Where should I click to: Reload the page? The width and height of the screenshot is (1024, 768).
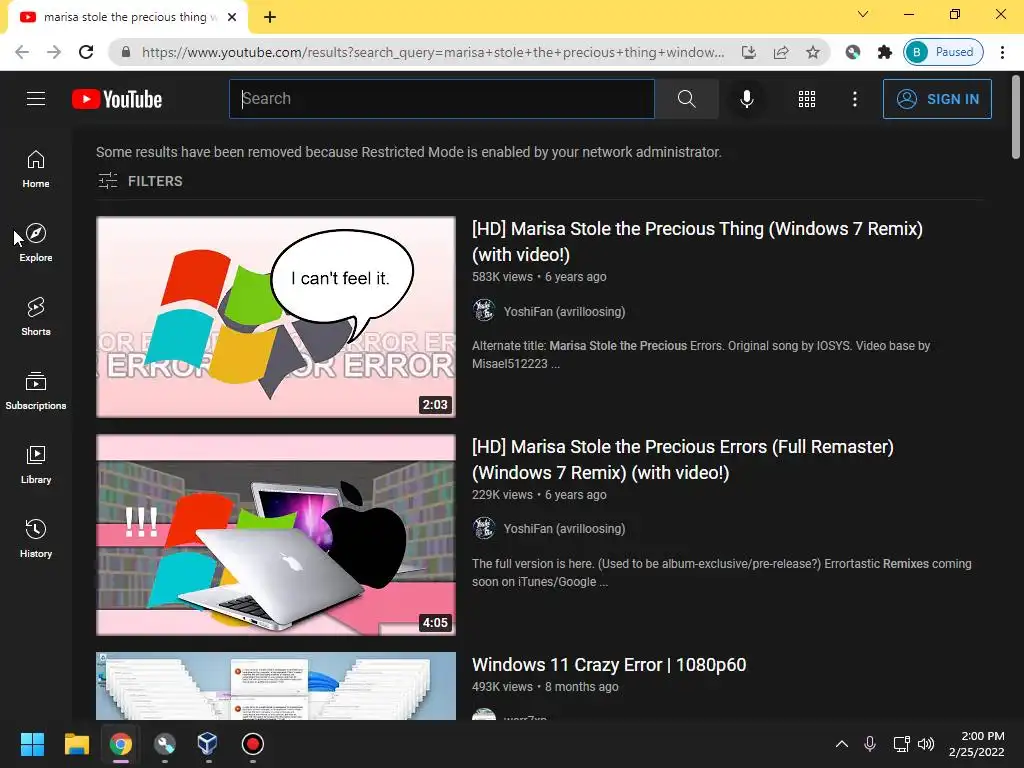[x=86, y=52]
